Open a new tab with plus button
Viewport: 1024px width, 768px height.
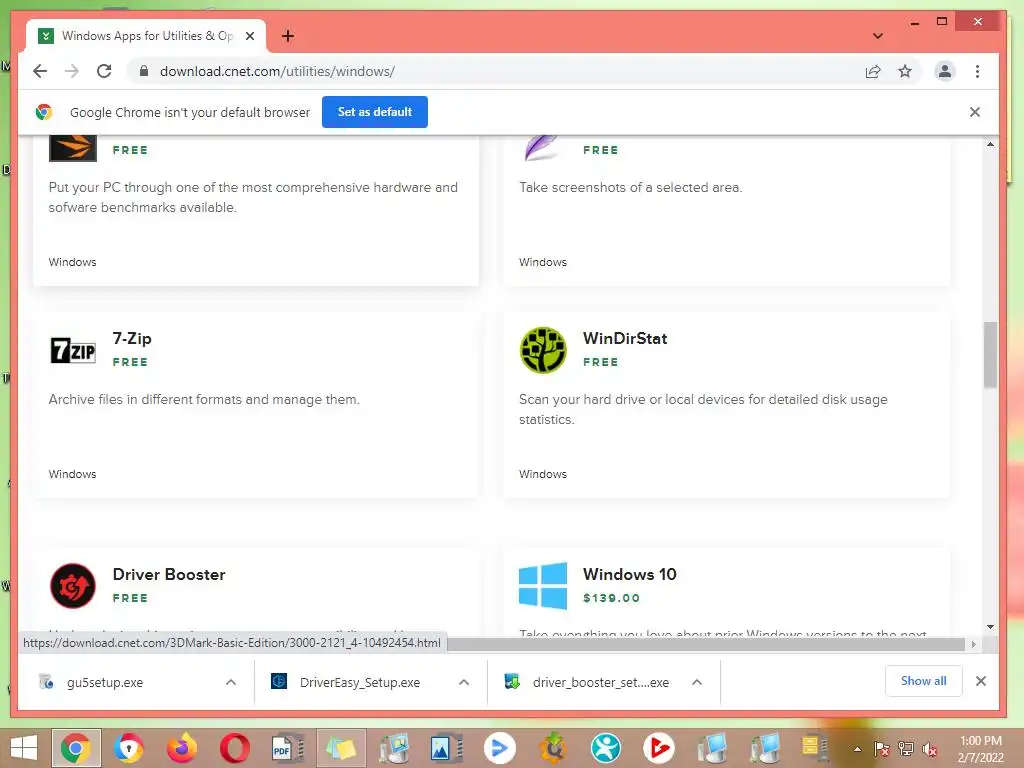pyautogui.click(x=288, y=36)
